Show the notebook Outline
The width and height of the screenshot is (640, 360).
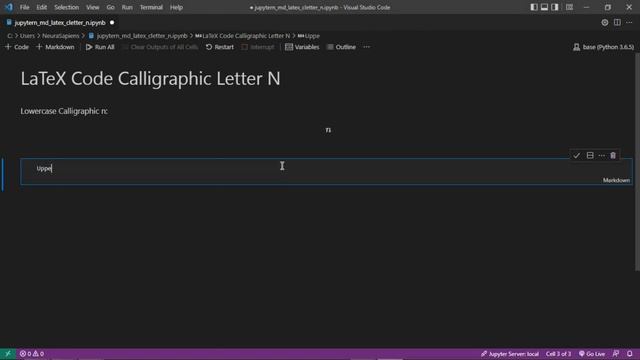tap(342, 47)
